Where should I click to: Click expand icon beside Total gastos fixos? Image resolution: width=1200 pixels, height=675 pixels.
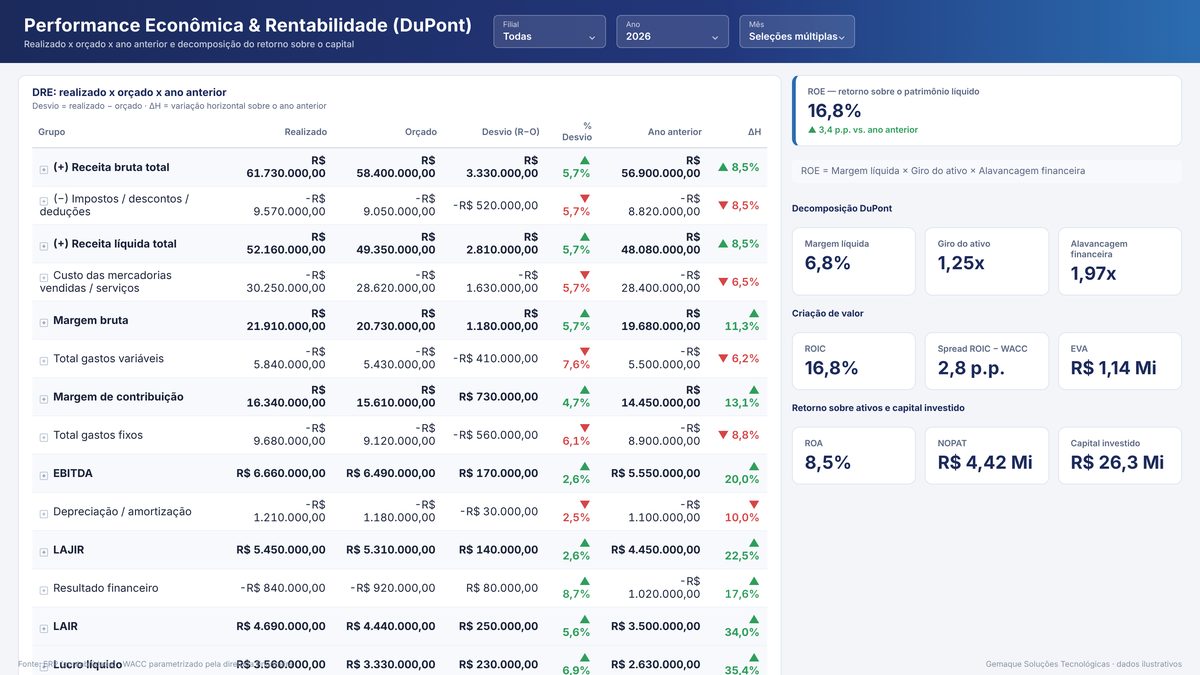(44, 437)
